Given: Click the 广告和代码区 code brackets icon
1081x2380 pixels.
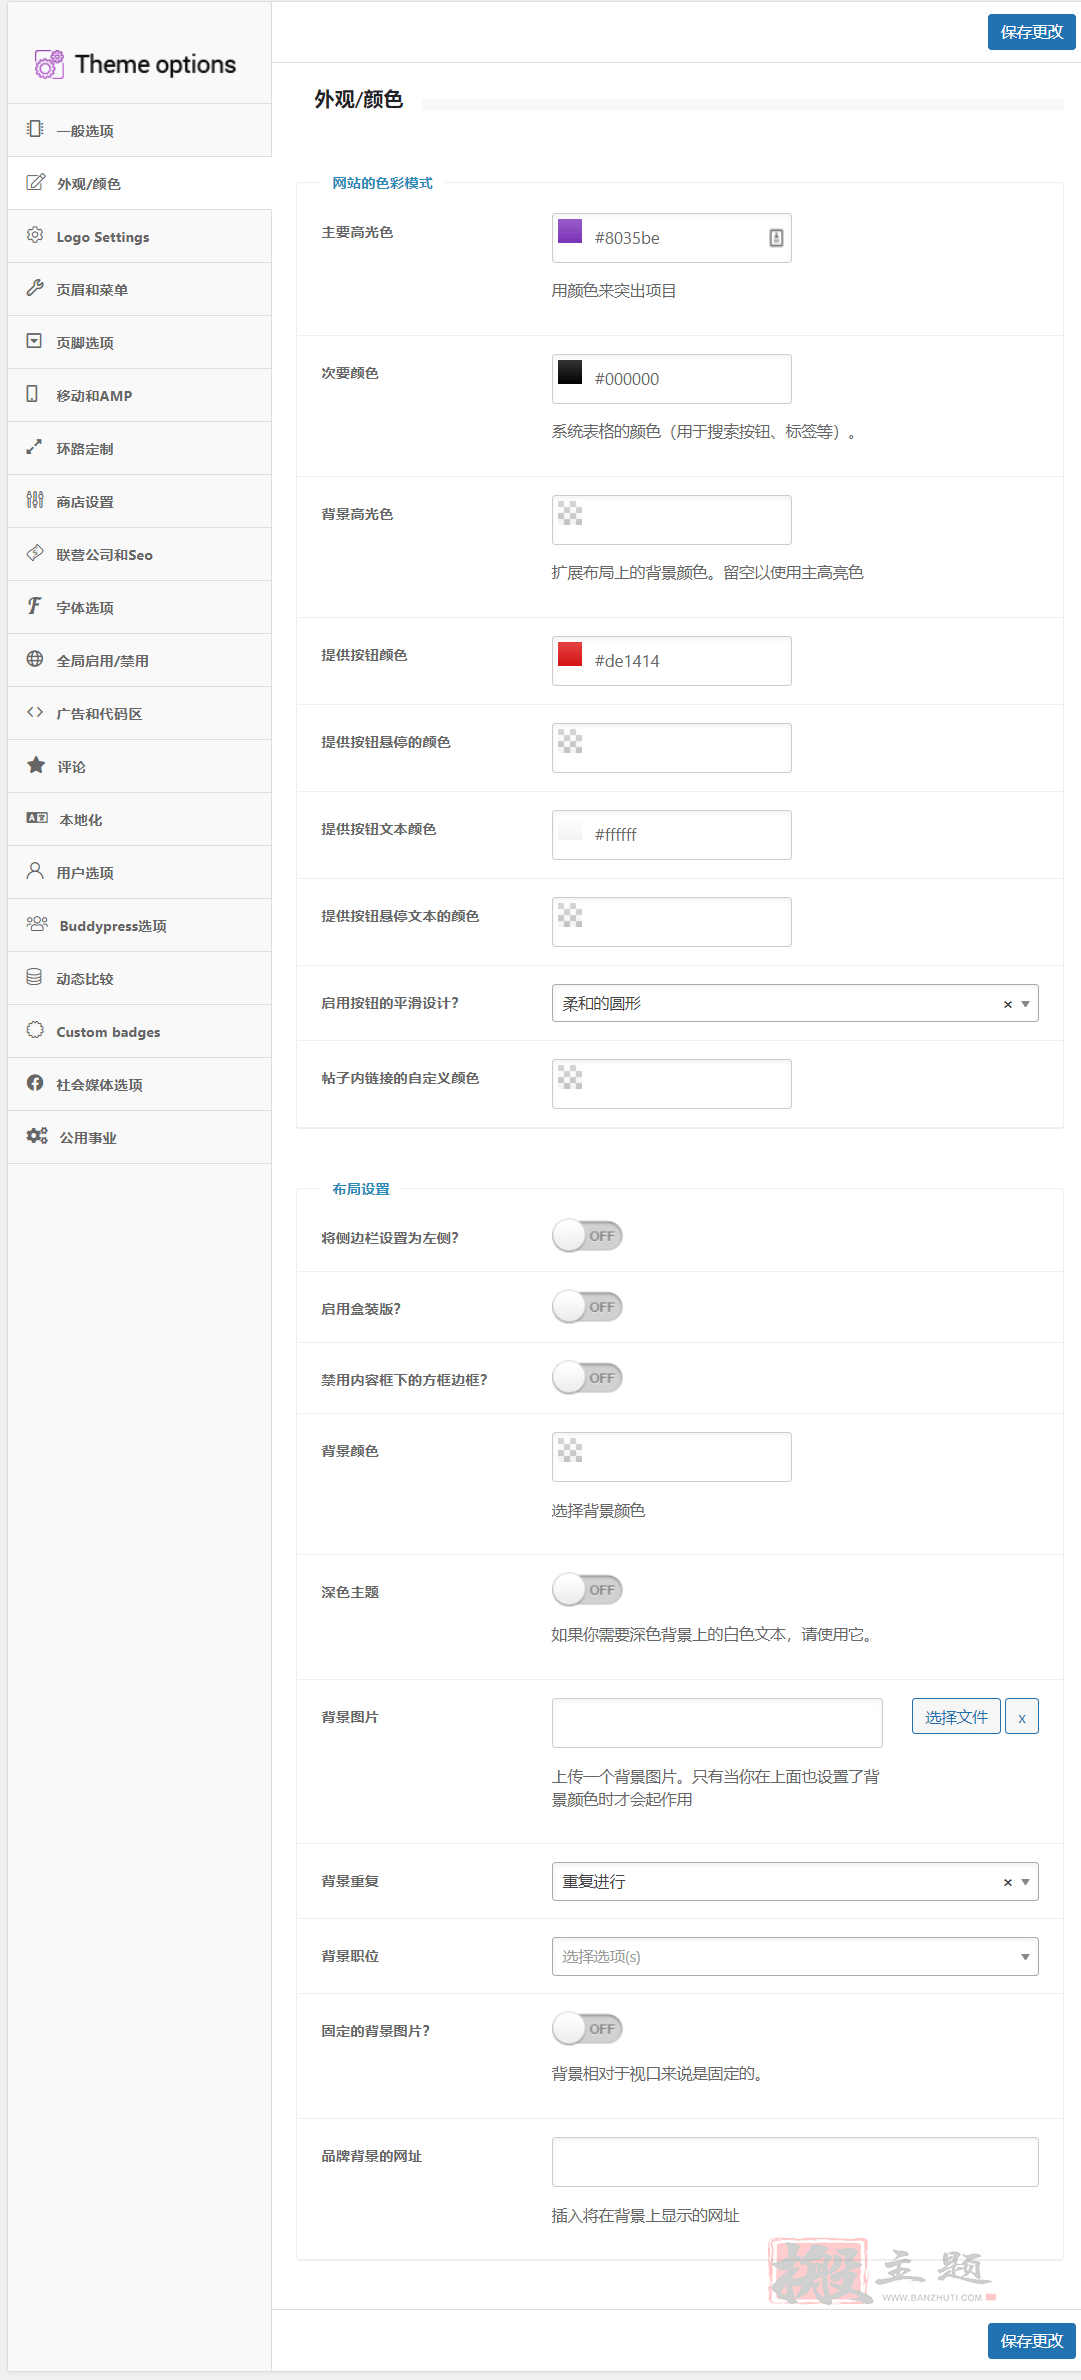Looking at the screenshot, I should coord(35,712).
